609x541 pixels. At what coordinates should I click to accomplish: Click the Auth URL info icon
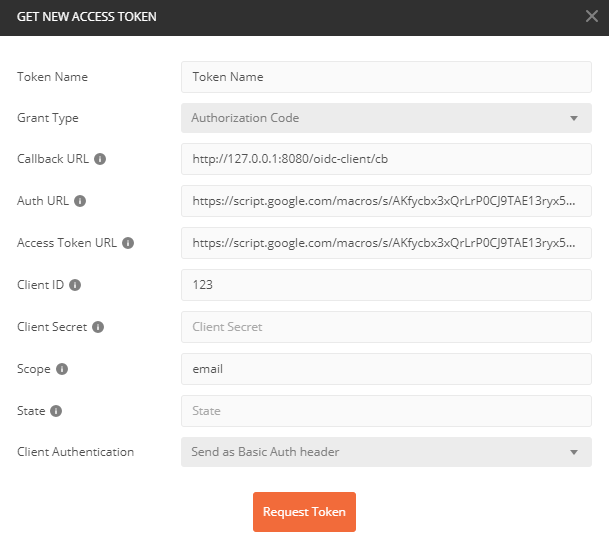point(80,201)
